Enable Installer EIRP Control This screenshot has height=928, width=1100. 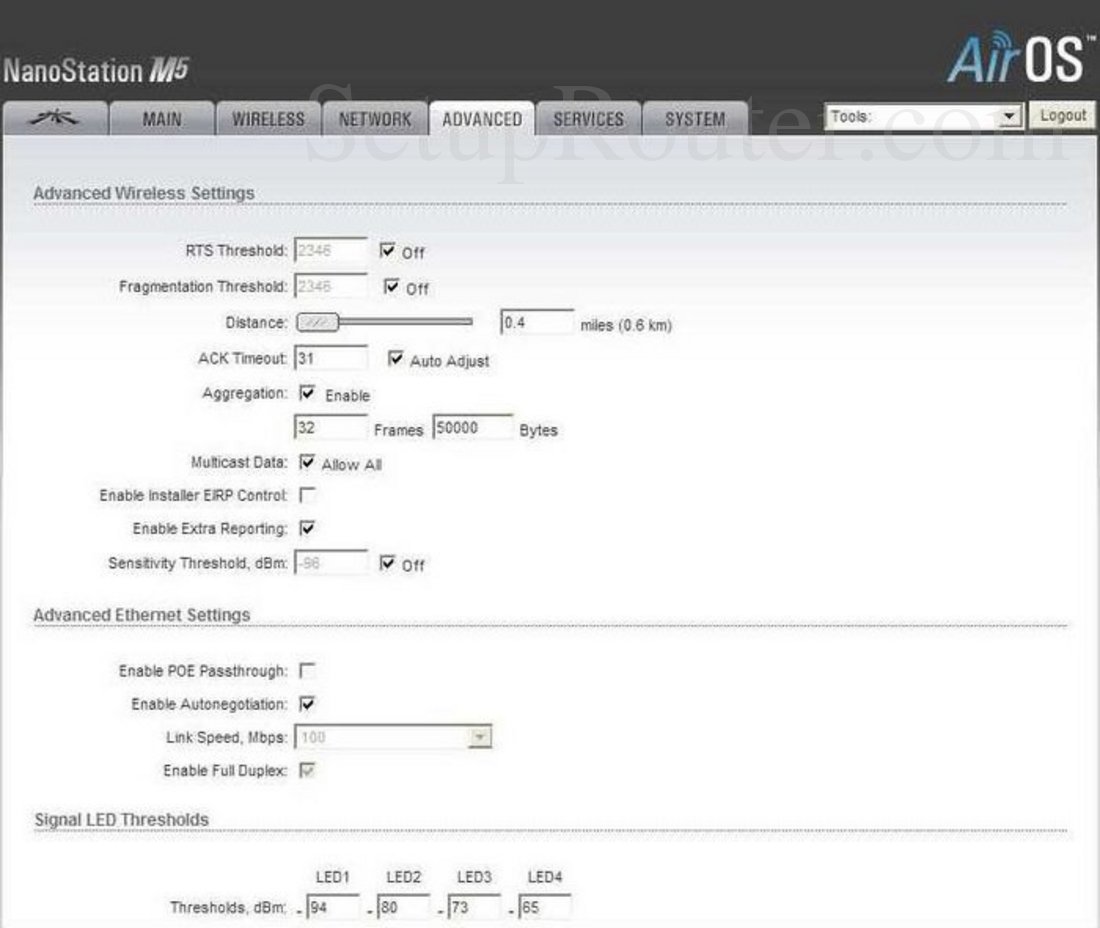tap(308, 494)
